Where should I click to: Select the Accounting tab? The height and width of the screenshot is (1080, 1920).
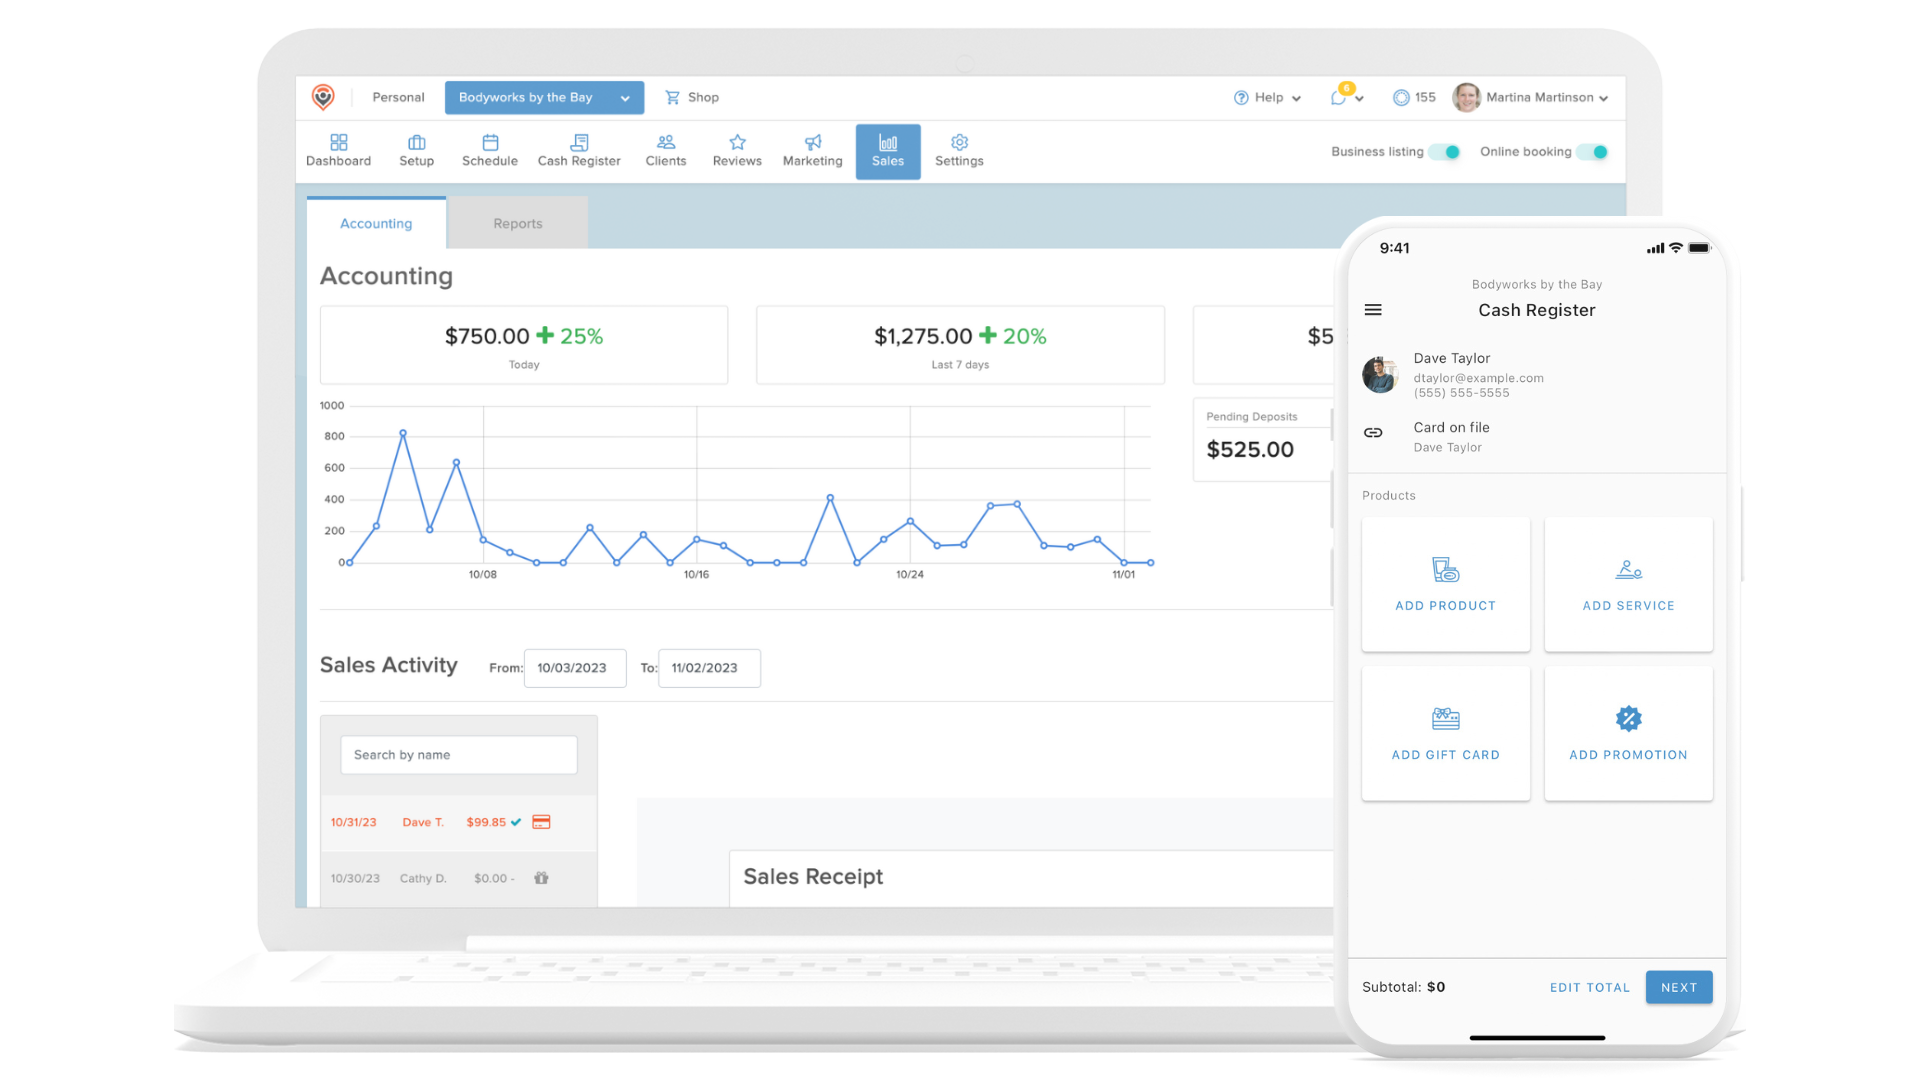[376, 224]
